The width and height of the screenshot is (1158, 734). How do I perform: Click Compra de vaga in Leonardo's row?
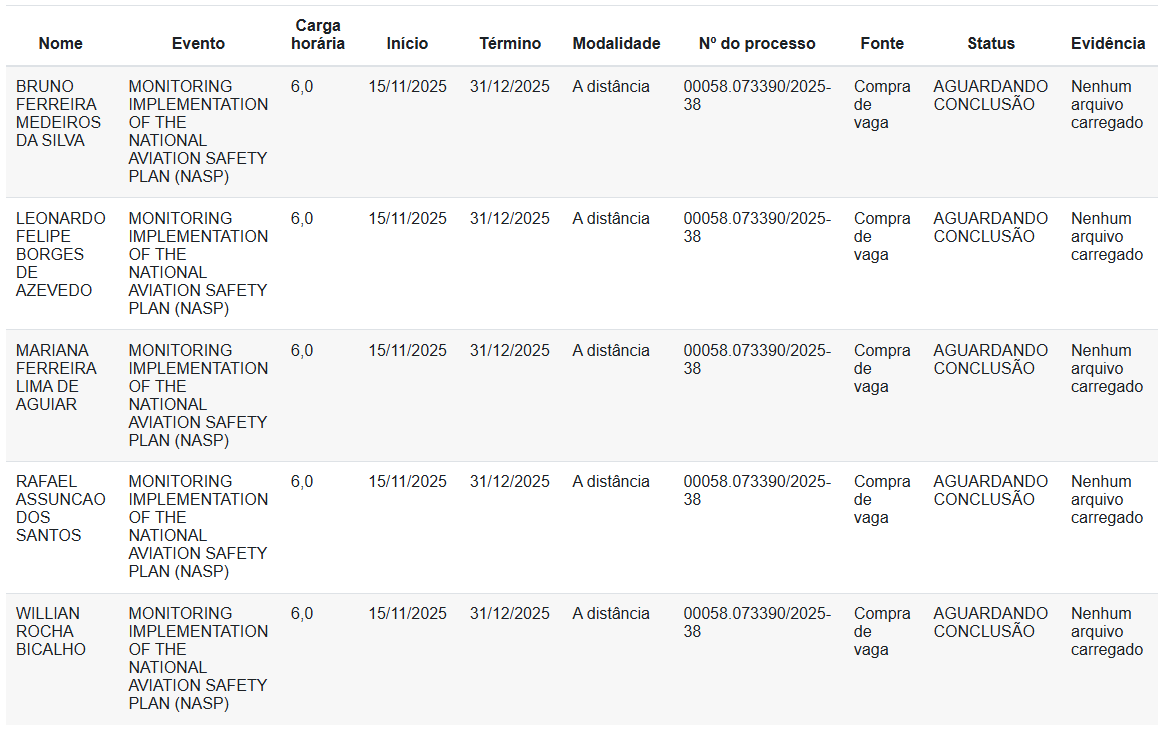[881, 236]
